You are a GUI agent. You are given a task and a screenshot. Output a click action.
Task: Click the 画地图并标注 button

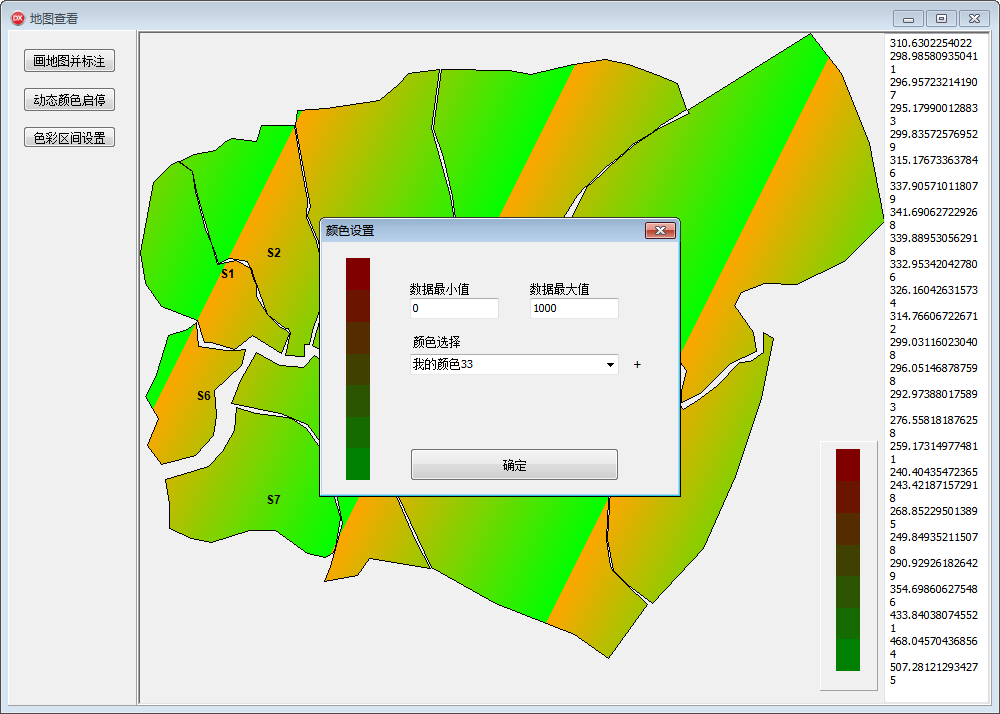click(x=70, y=61)
